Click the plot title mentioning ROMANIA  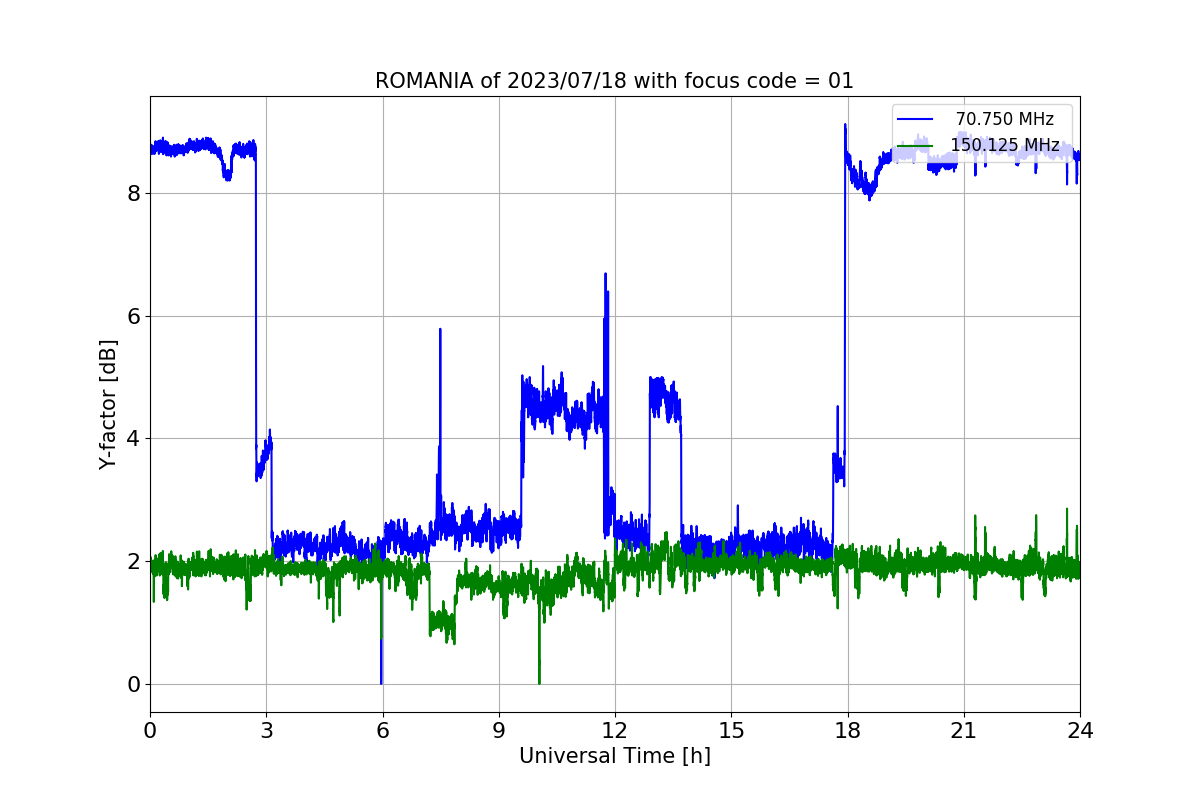pyautogui.click(x=614, y=81)
